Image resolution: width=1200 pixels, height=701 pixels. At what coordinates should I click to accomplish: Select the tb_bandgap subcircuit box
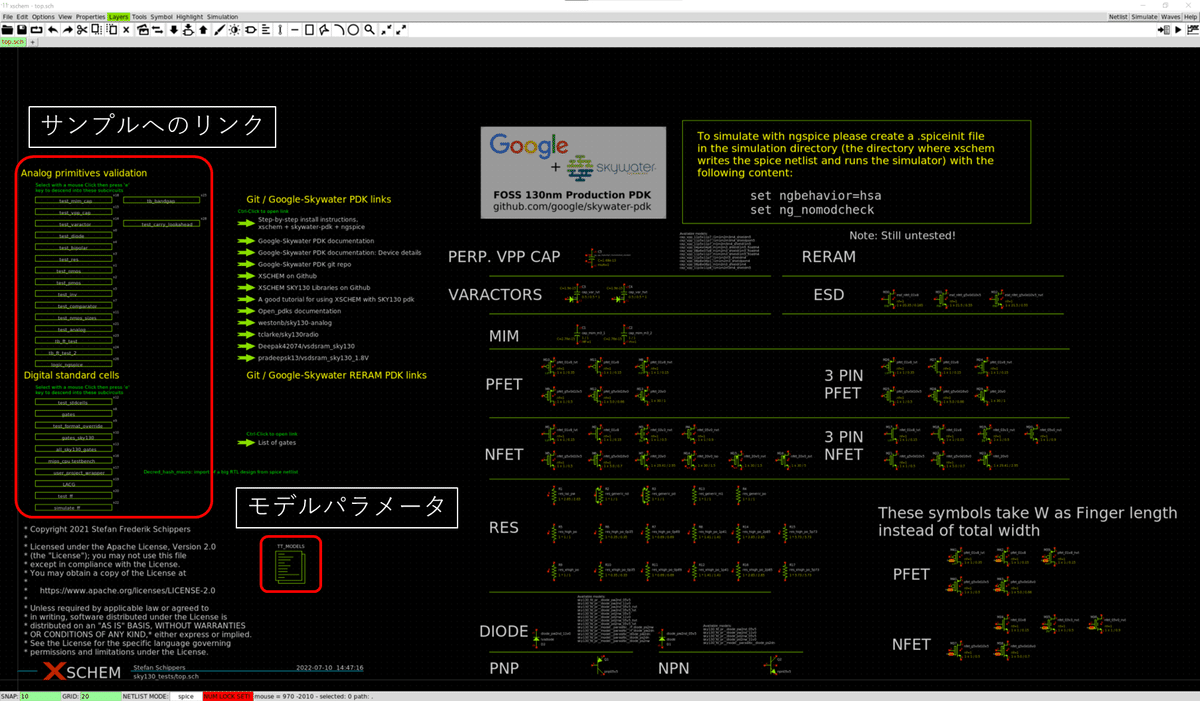(x=160, y=201)
